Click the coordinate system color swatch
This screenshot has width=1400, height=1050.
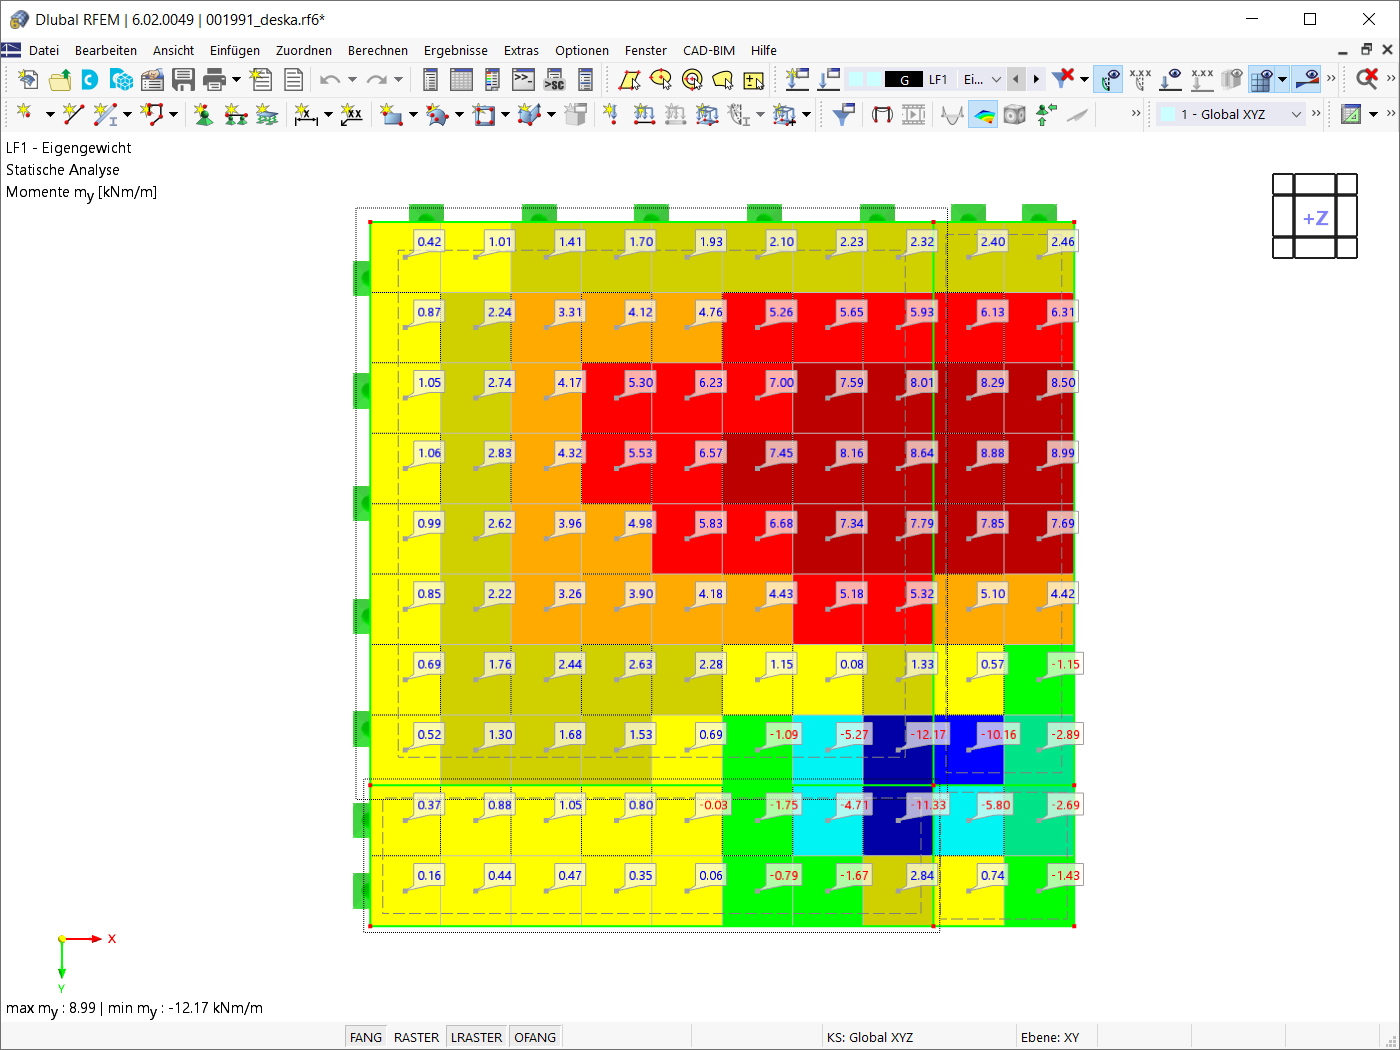1168,114
